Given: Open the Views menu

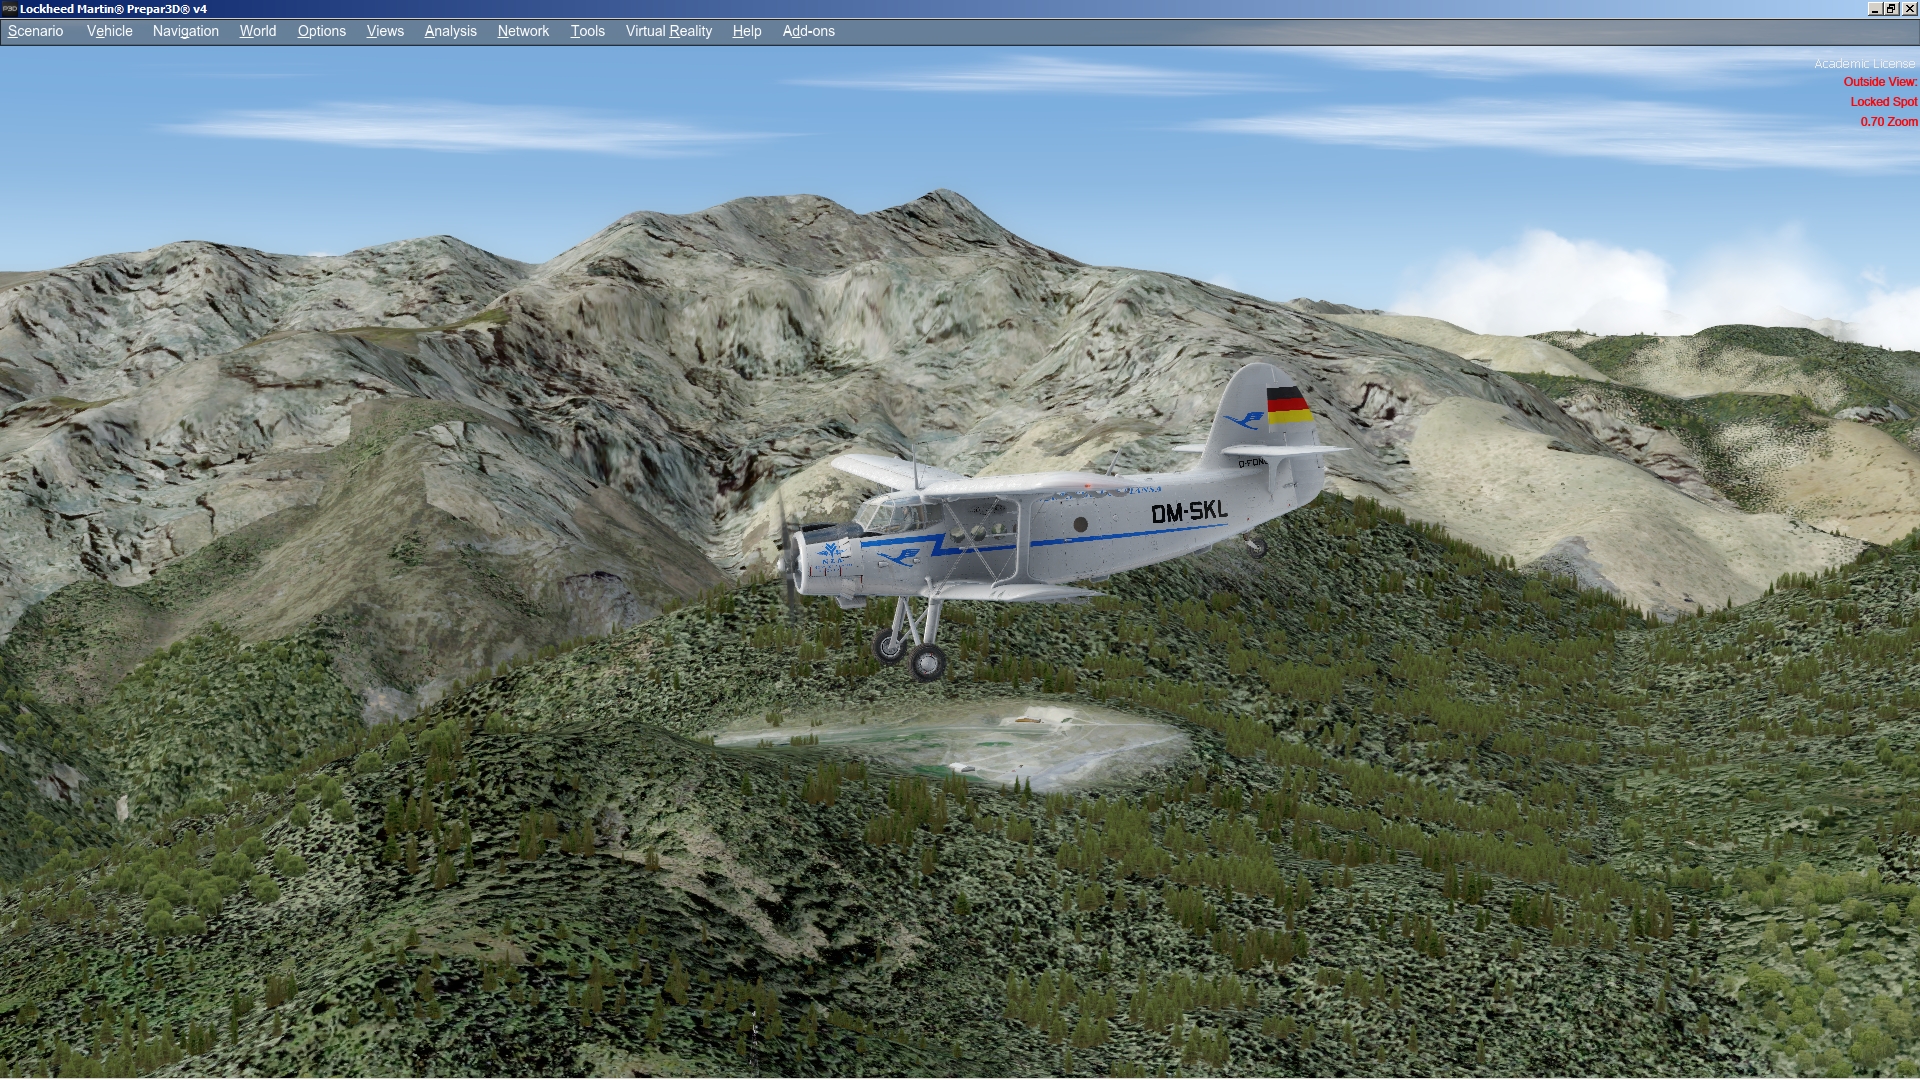Looking at the screenshot, I should [x=385, y=31].
